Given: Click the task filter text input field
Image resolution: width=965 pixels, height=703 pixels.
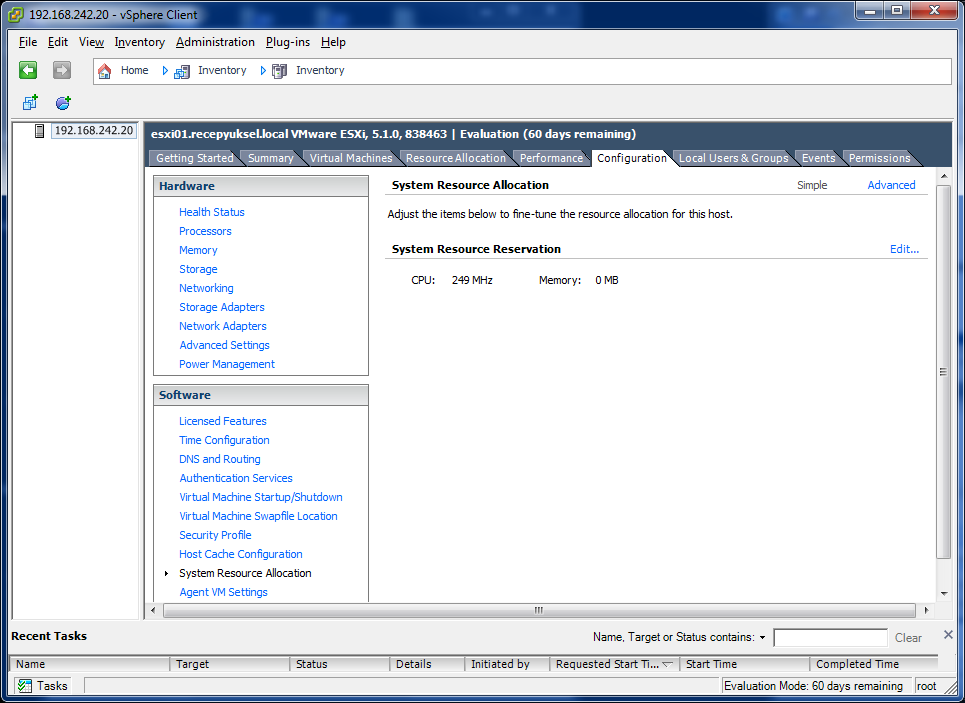Looking at the screenshot, I should (x=830, y=638).
